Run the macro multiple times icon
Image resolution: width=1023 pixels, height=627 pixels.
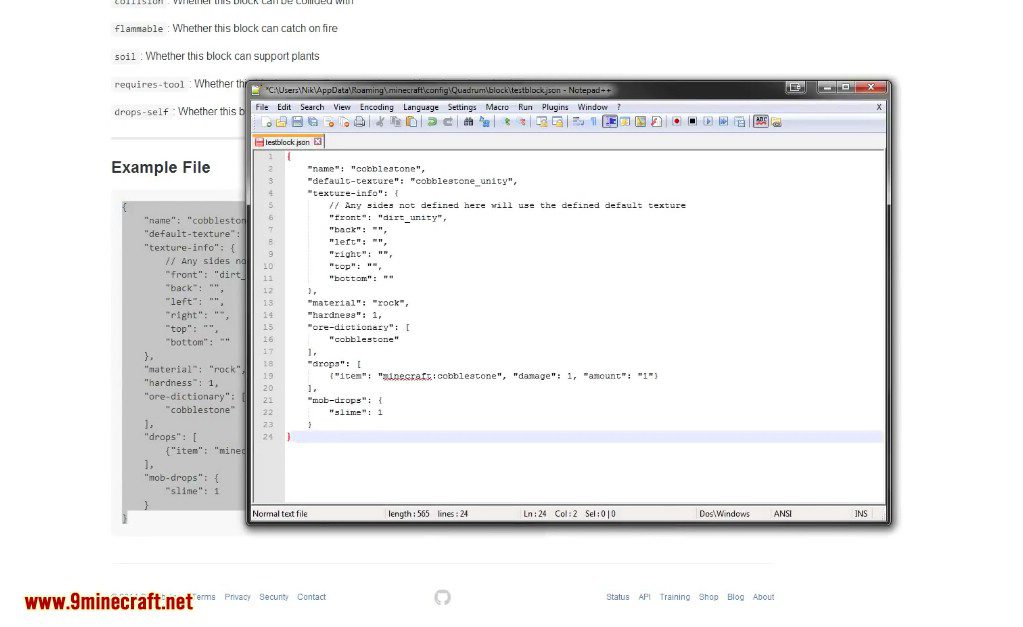coord(724,122)
